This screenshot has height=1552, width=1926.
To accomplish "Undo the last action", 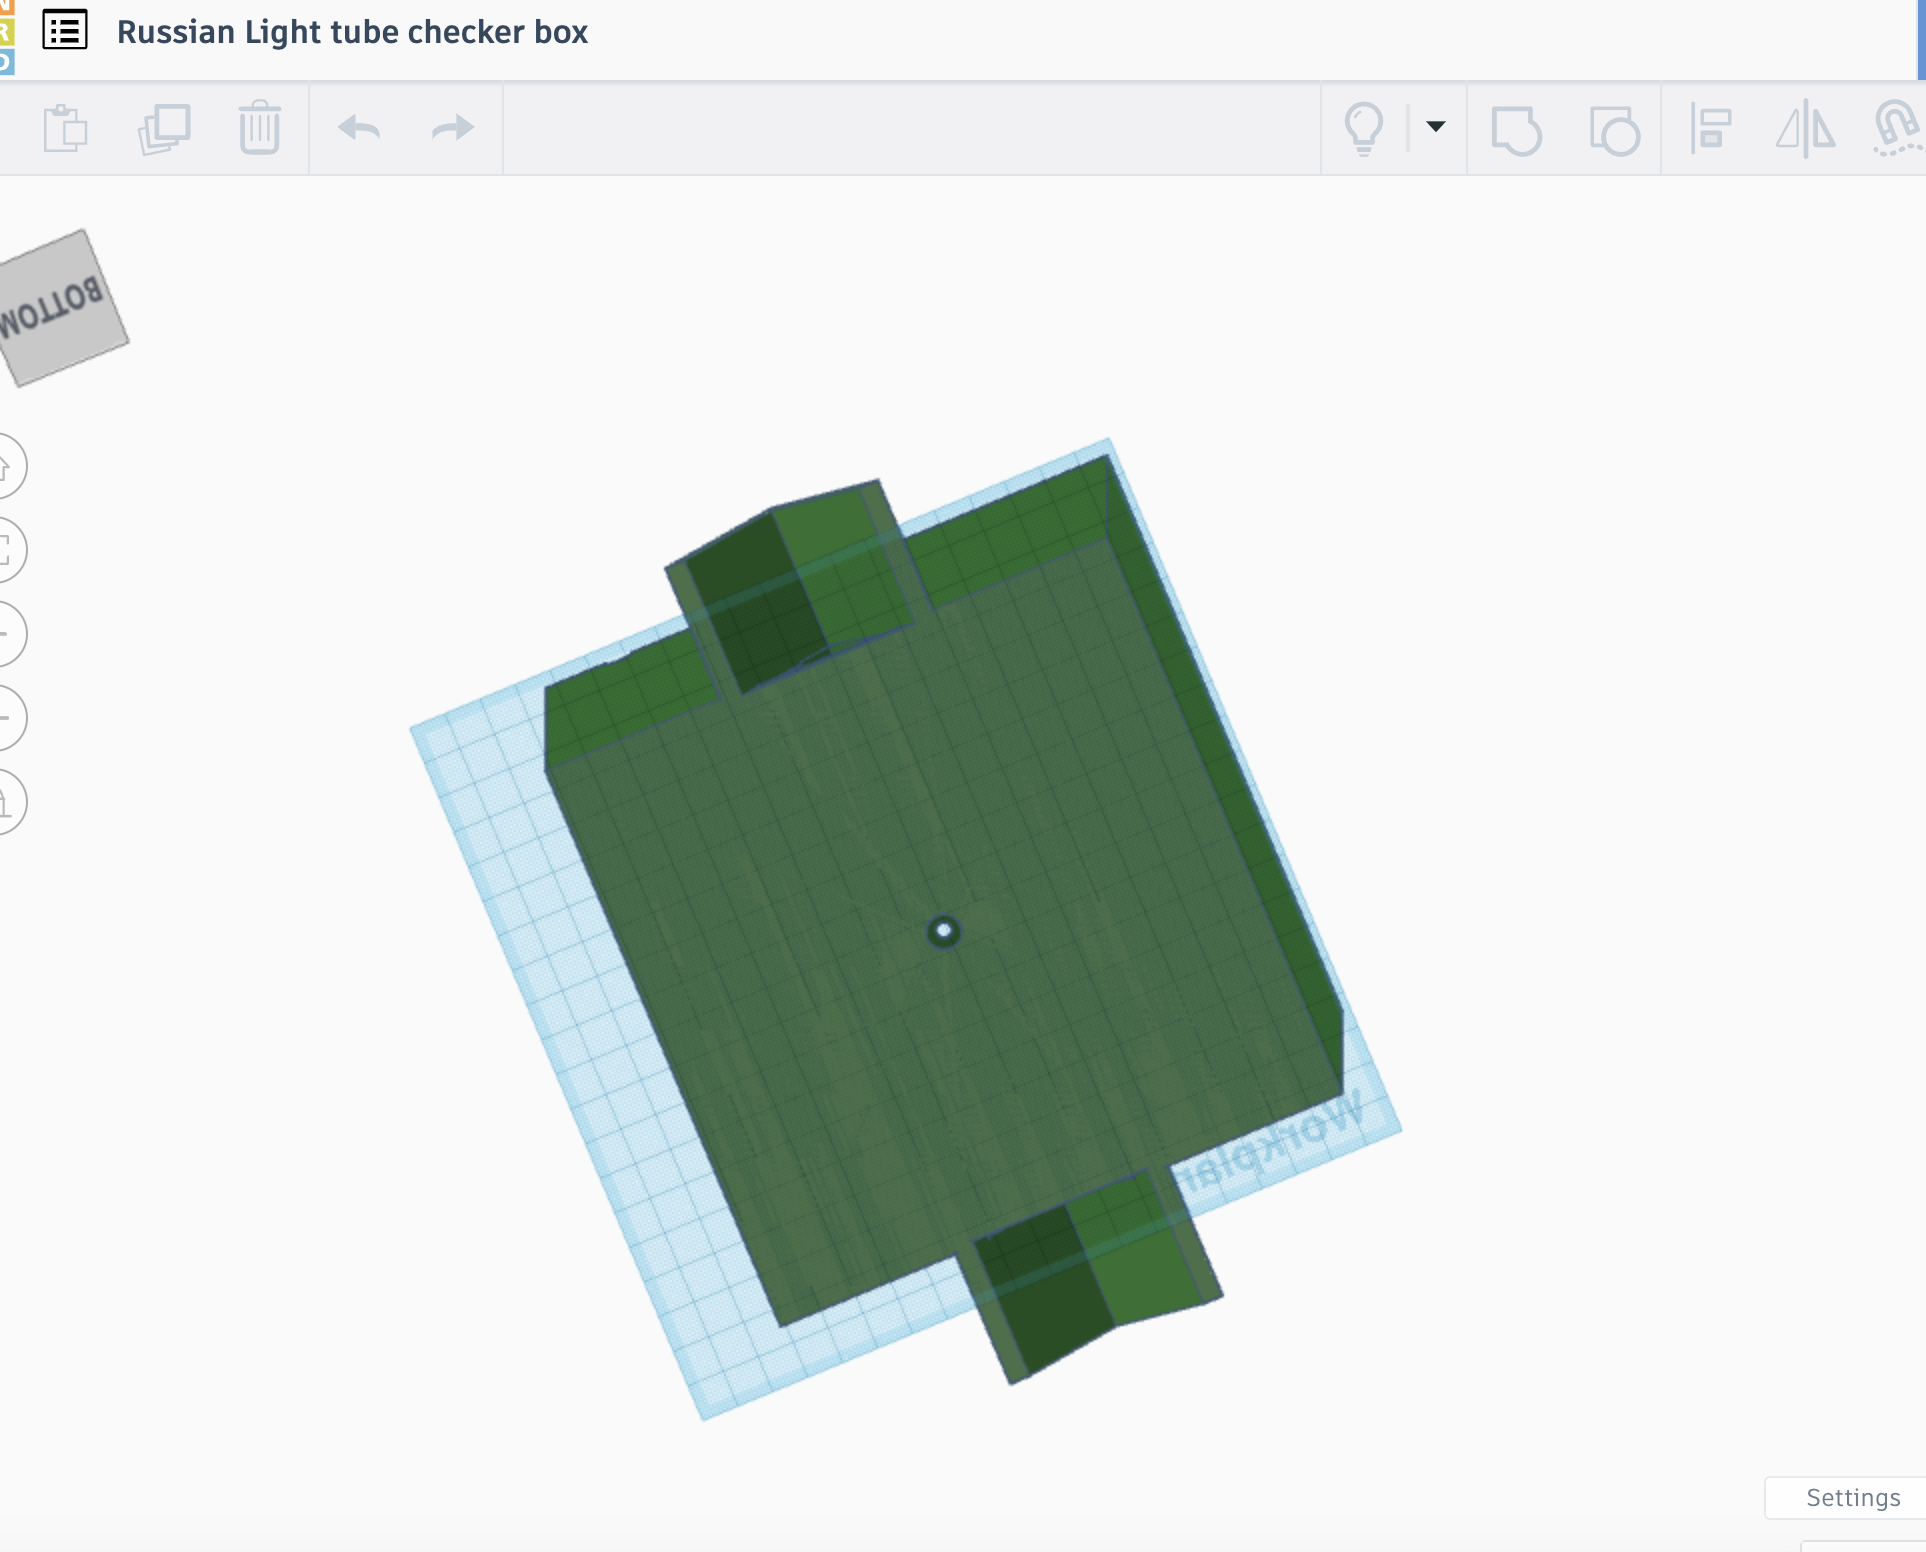I will [x=359, y=128].
